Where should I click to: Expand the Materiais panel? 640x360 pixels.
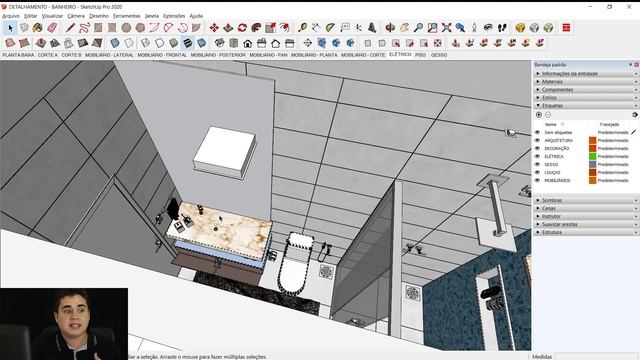pyautogui.click(x=586, y=82)
